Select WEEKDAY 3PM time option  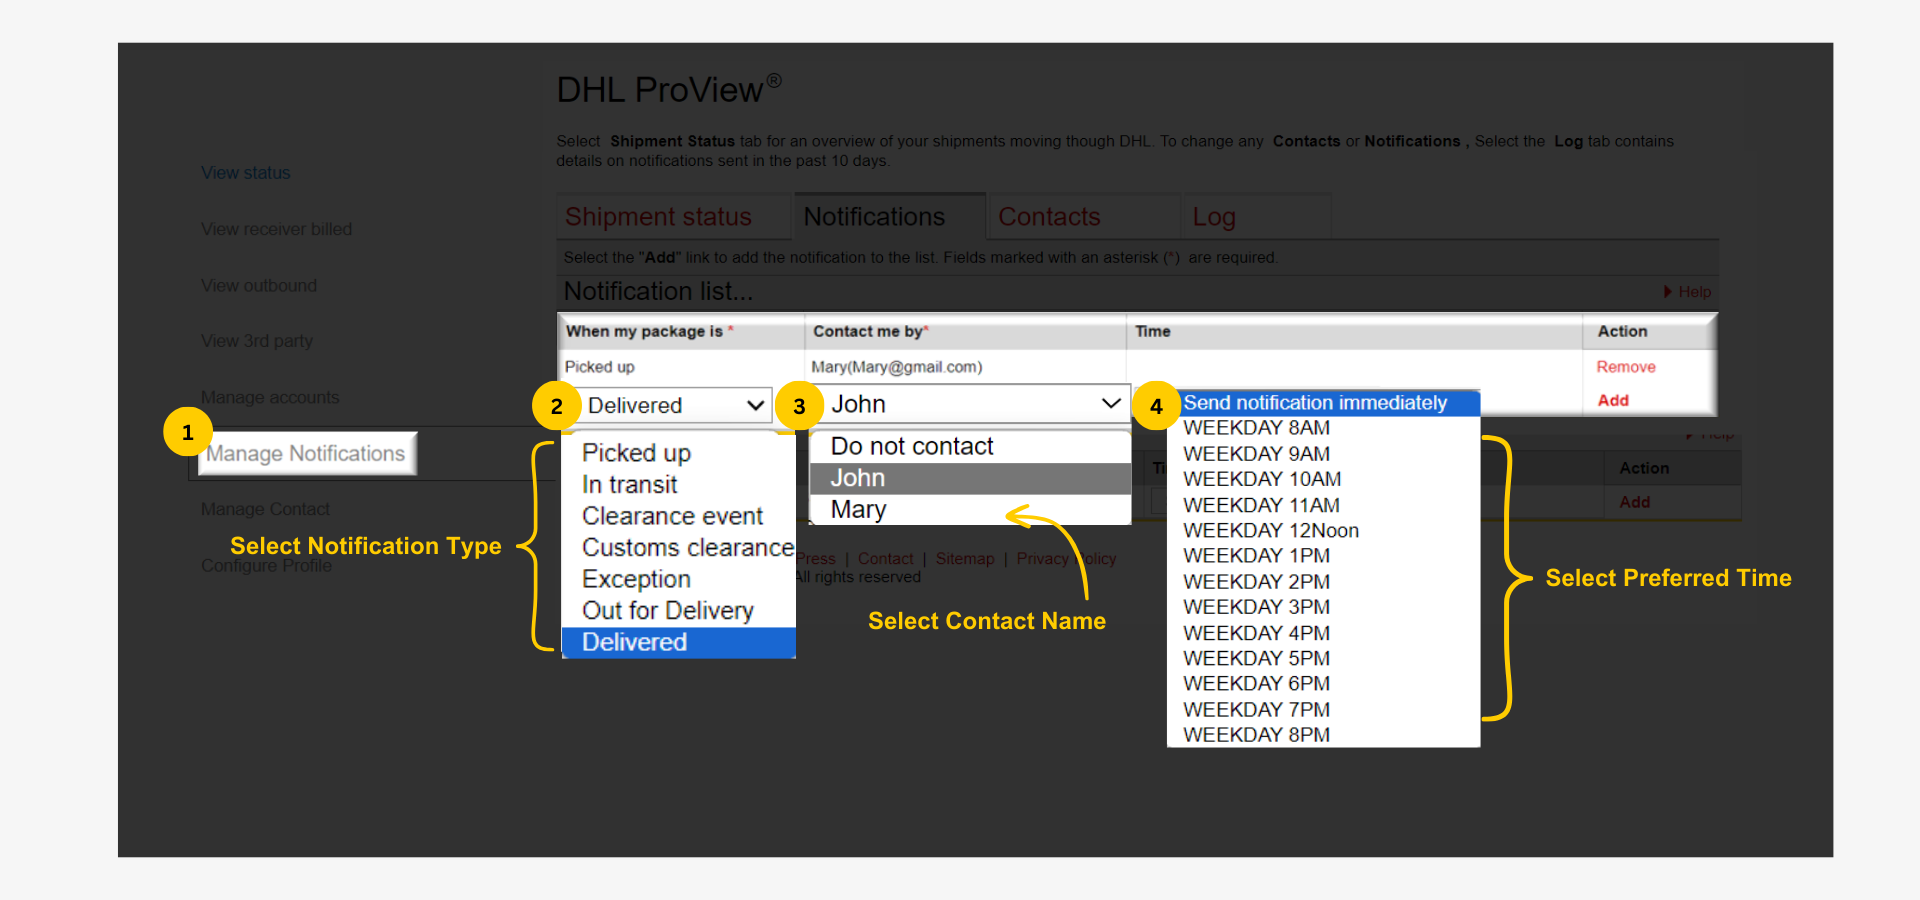click(1324, 607)
